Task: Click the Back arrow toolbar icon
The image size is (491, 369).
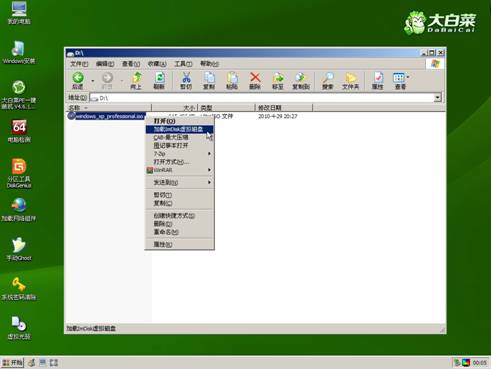Action: [78, 81]
